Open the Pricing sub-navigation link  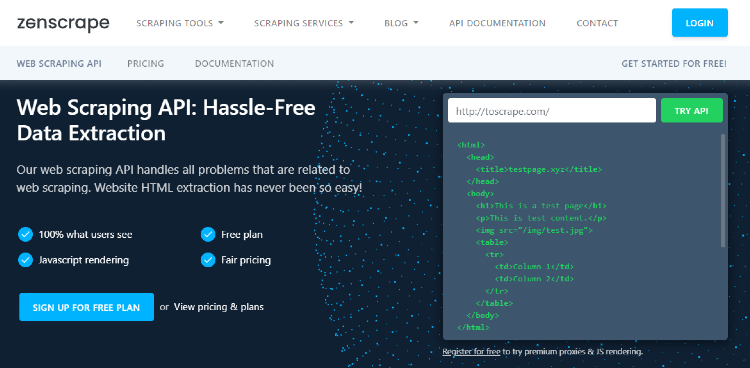point(145,63)
